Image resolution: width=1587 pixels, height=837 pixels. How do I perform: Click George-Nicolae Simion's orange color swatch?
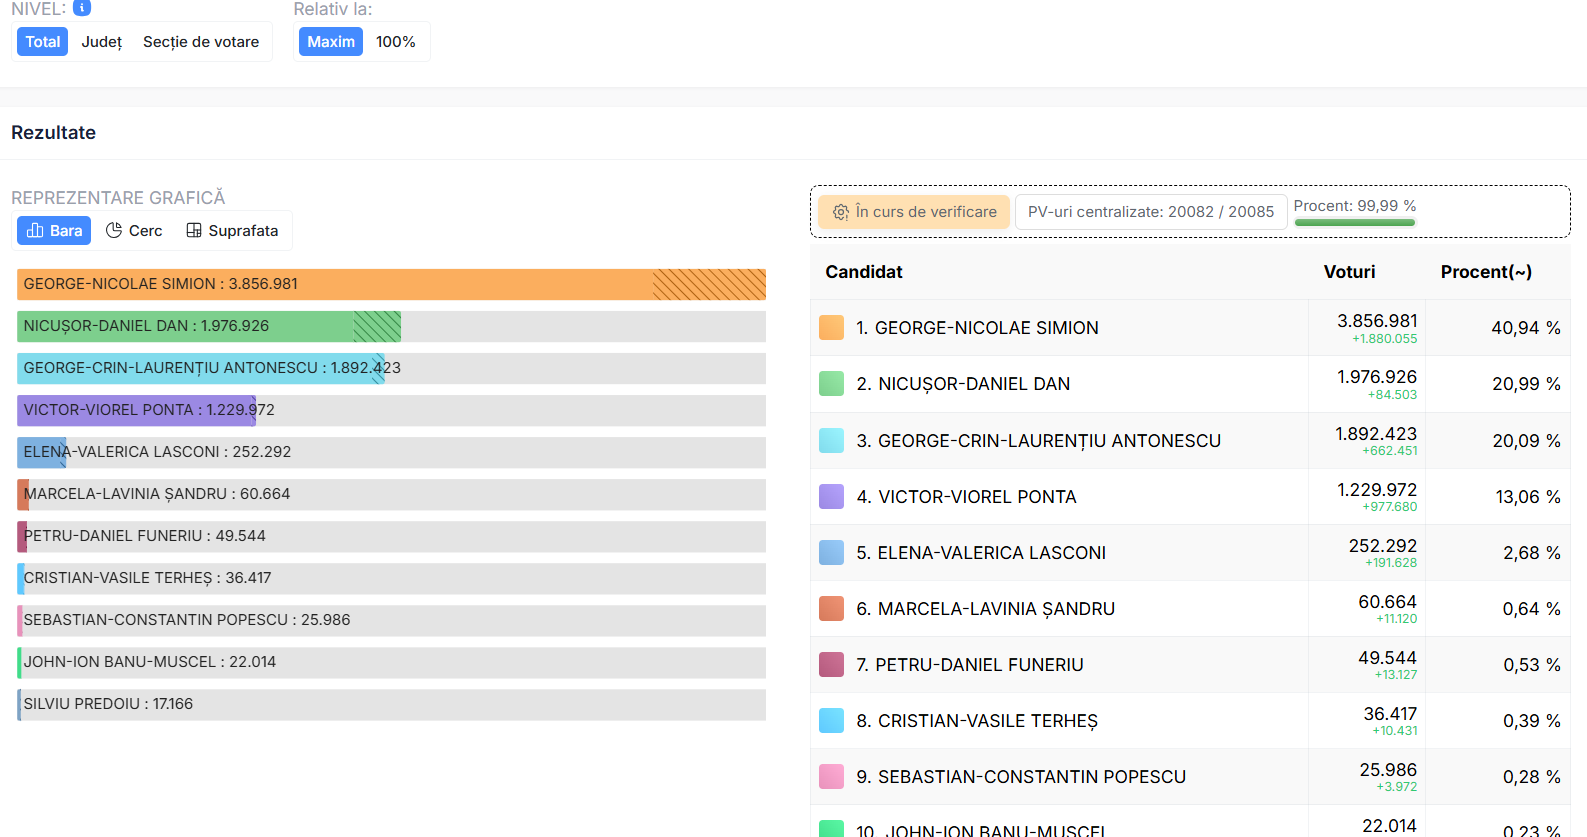(x=831, y=328)
